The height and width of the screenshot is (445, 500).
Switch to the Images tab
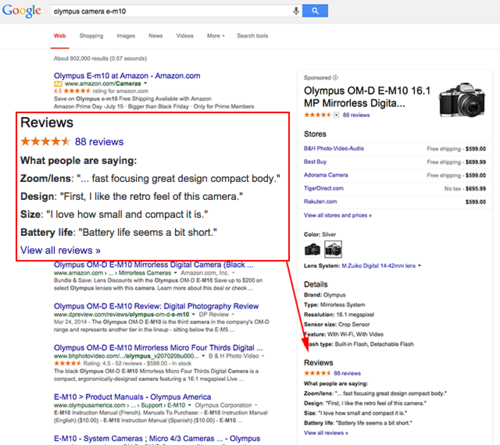126,36
